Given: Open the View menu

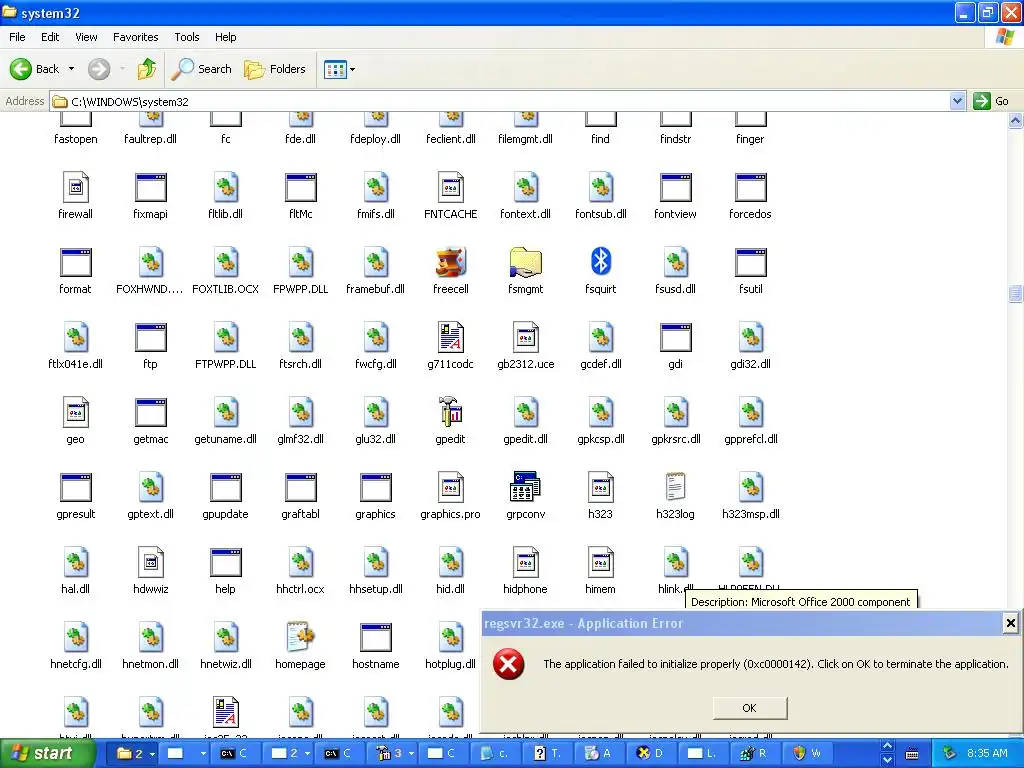Looking at the screenshot, I should point(86,37).
